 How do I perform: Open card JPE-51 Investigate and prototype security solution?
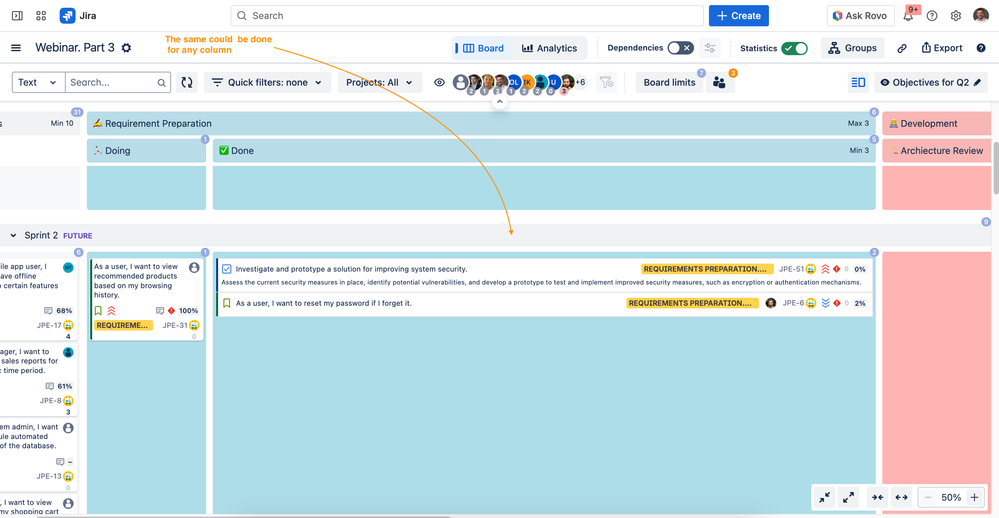click(x=544, y=275)
